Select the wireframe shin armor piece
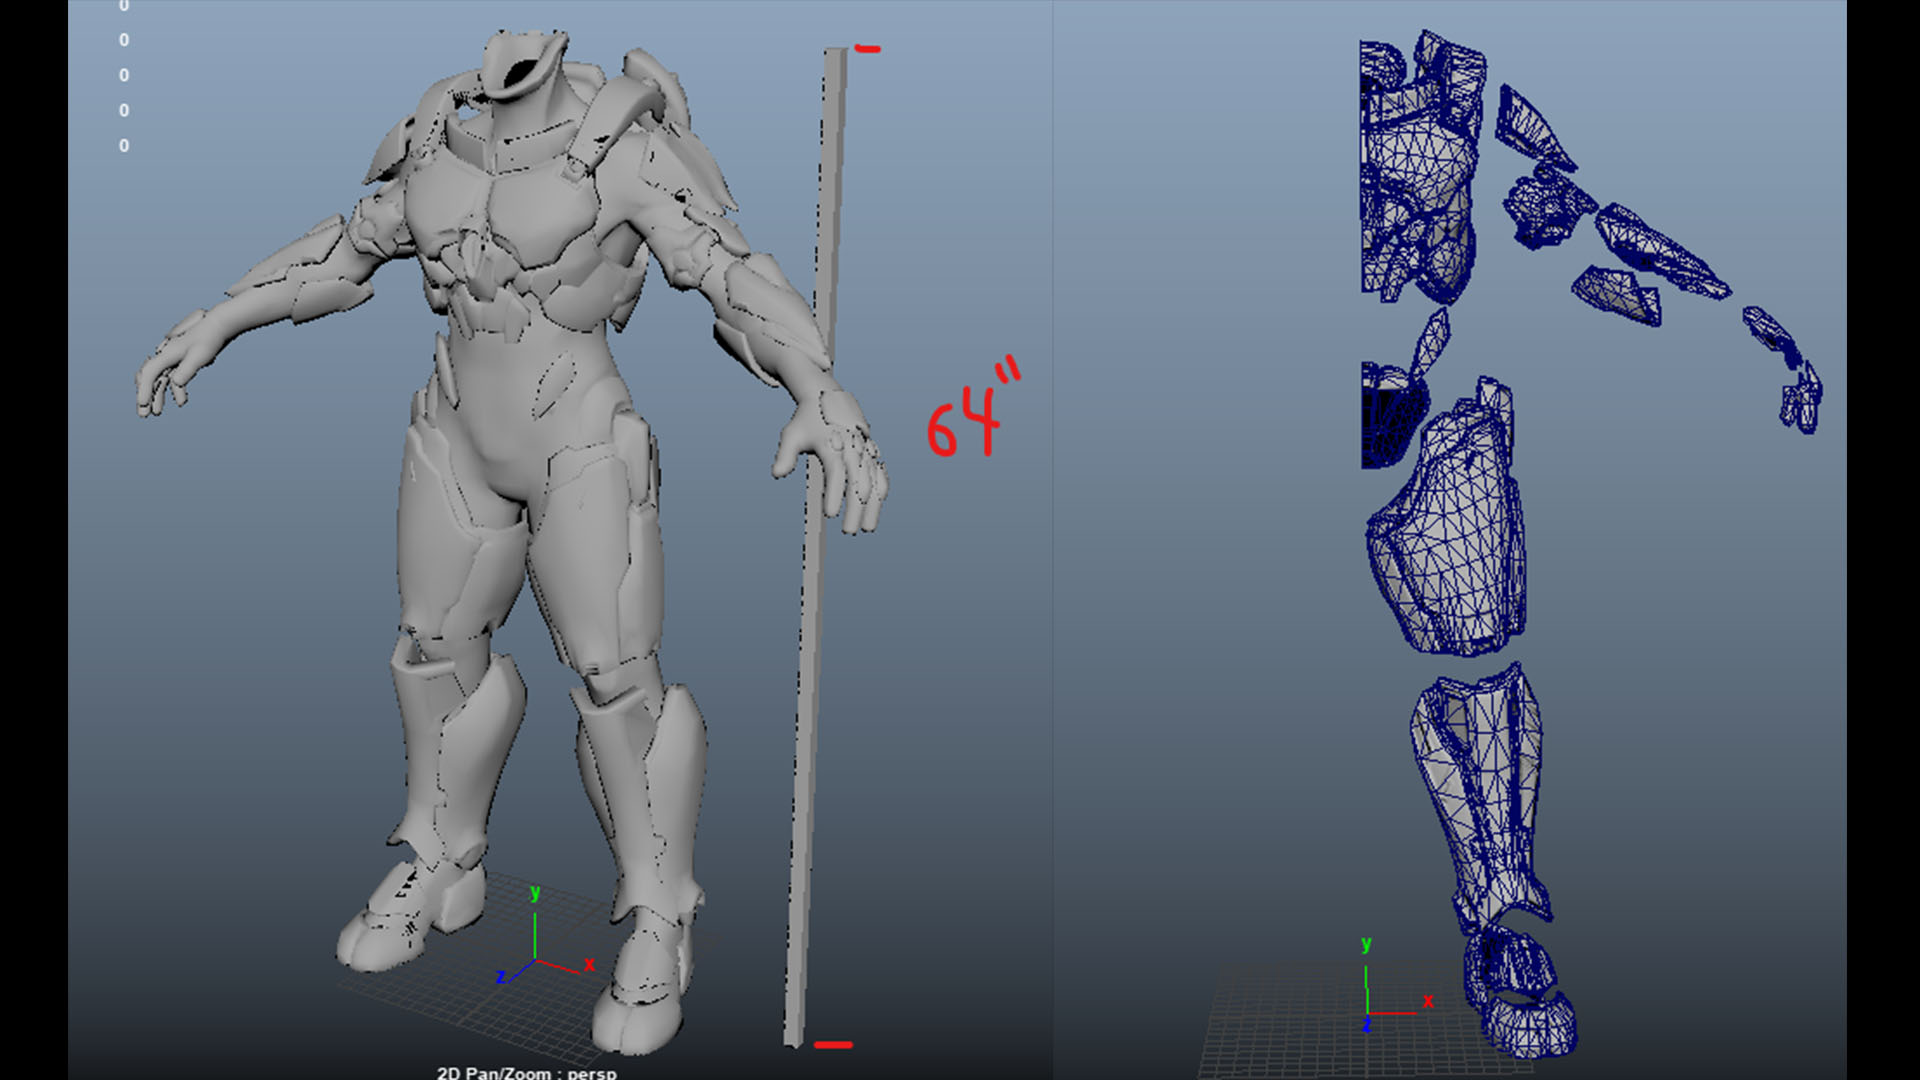The image size is (1920, 1080). [1480, 800]
